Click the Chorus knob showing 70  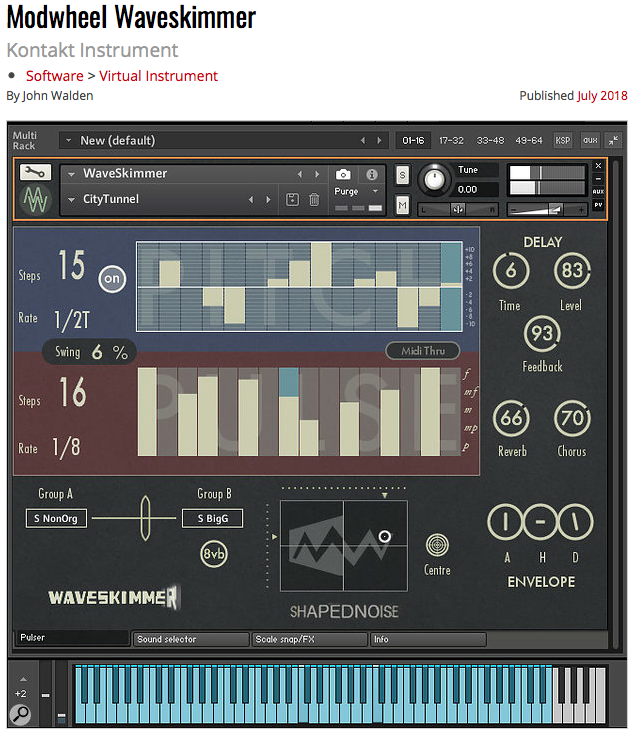pos(572,418)
